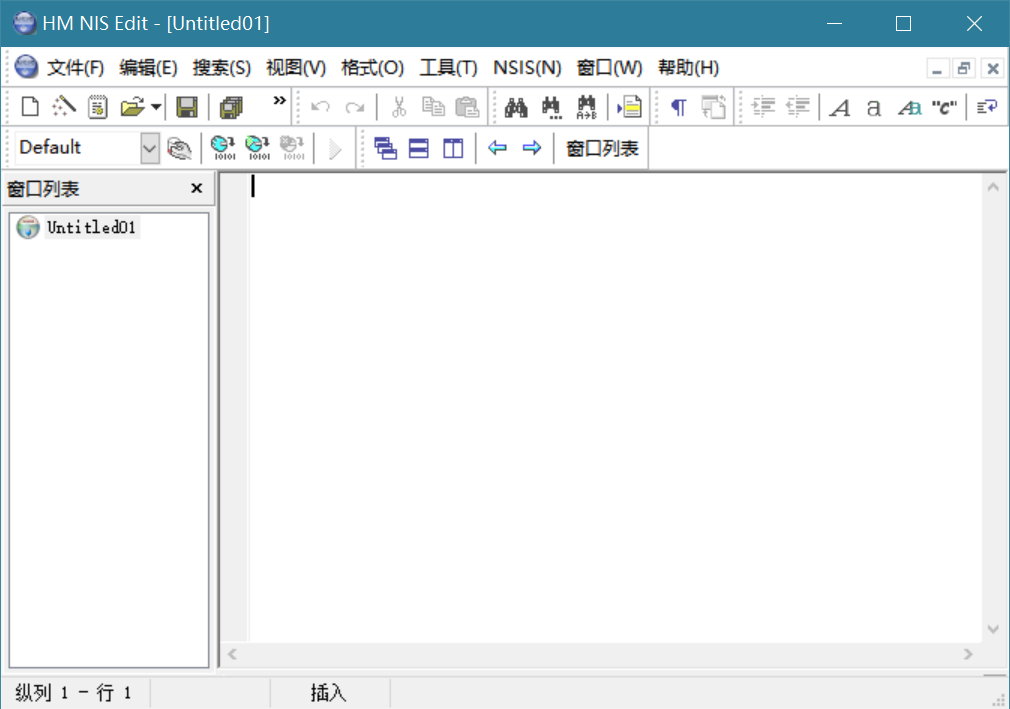Image resolution: width=1010 pixels, height=709 pixels.
Task: Click the Find binoculars icon
Action: coord(516,107)
